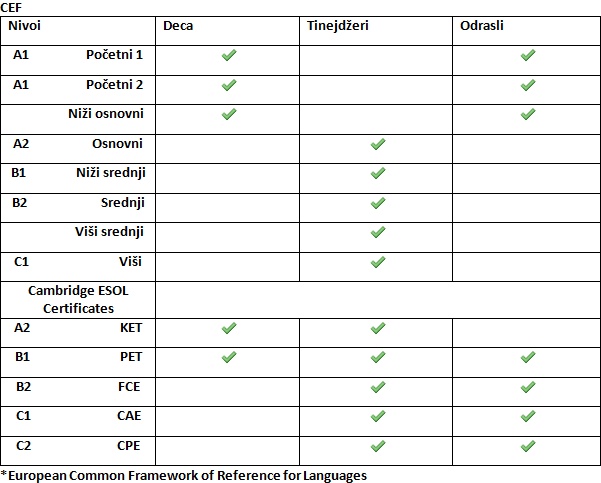Click the Odrasli checkmark in CAE row

tap(528, 416)
